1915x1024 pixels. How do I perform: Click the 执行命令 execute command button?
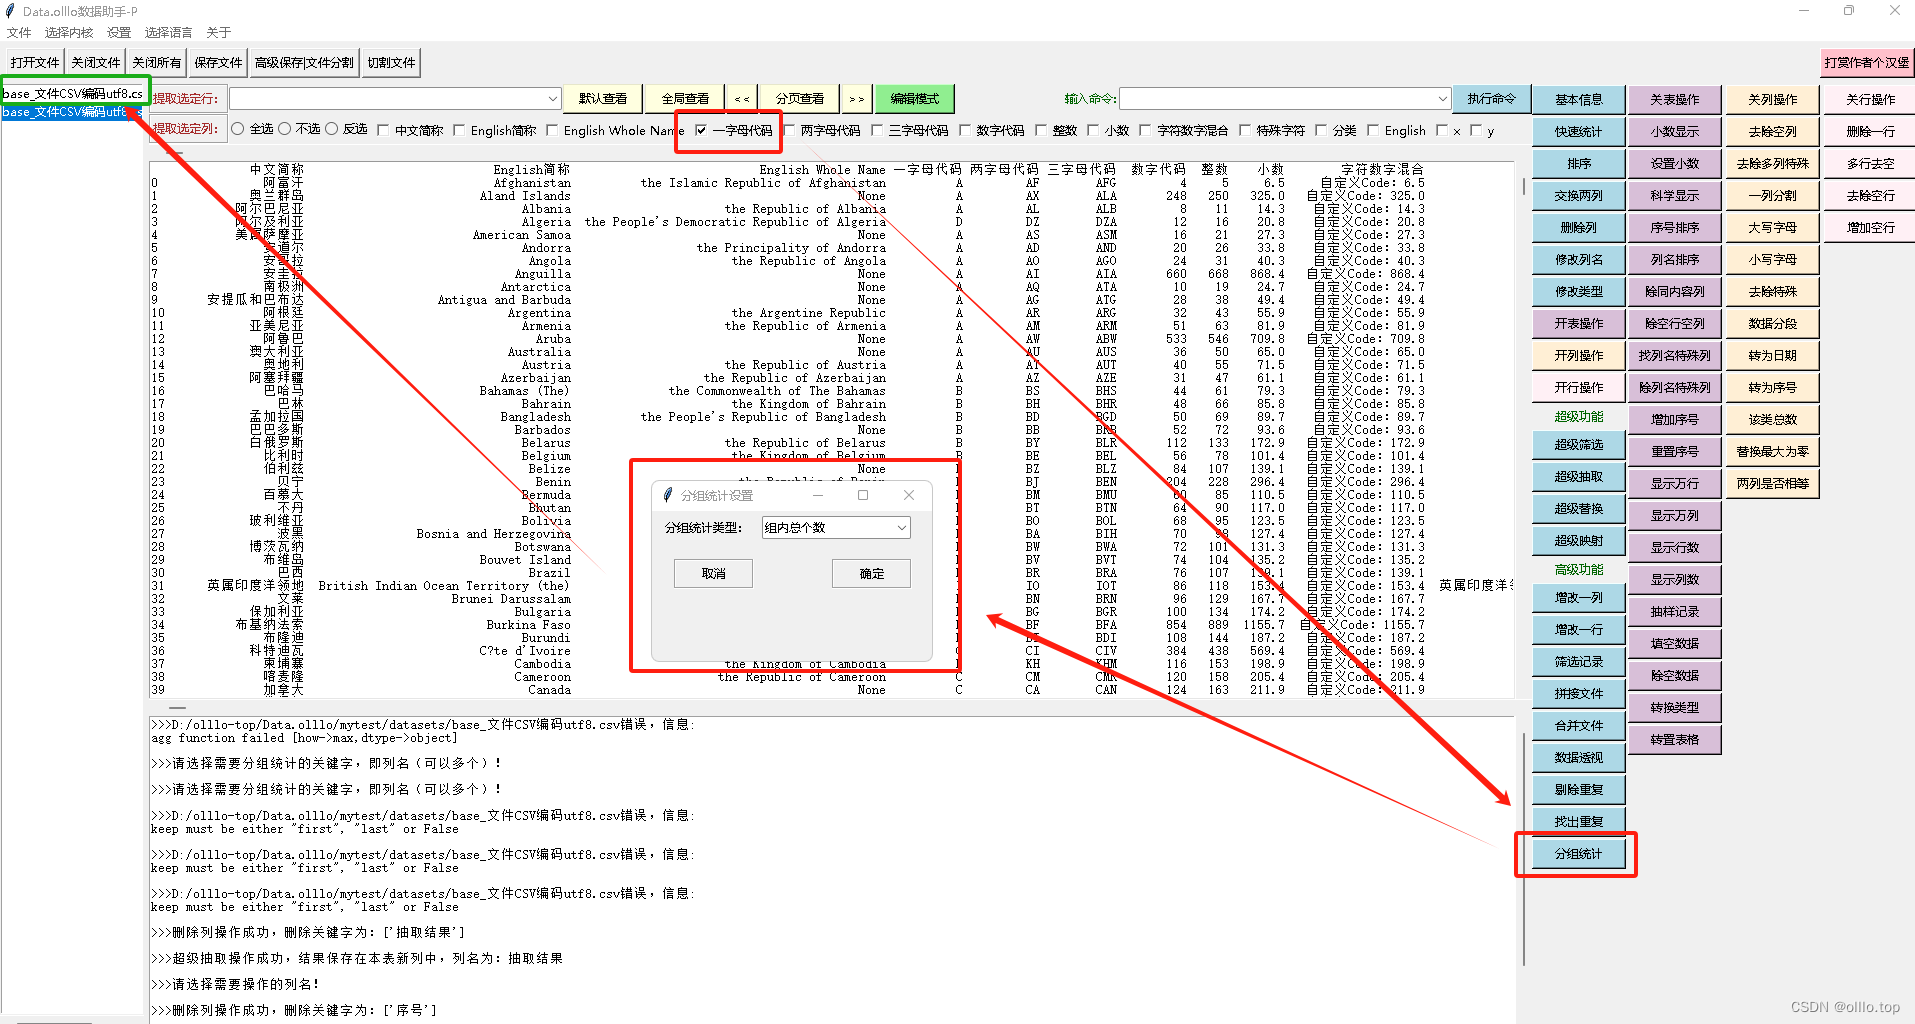(x=1491, y=98)
